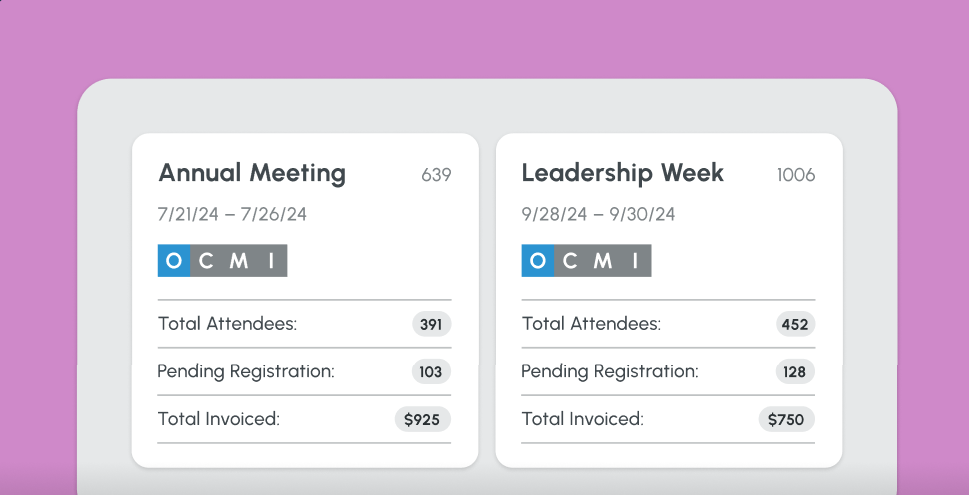Screen dimensions: 969x495
Task: Open the Annual Meeting event title
Action: tap(252, 173)
